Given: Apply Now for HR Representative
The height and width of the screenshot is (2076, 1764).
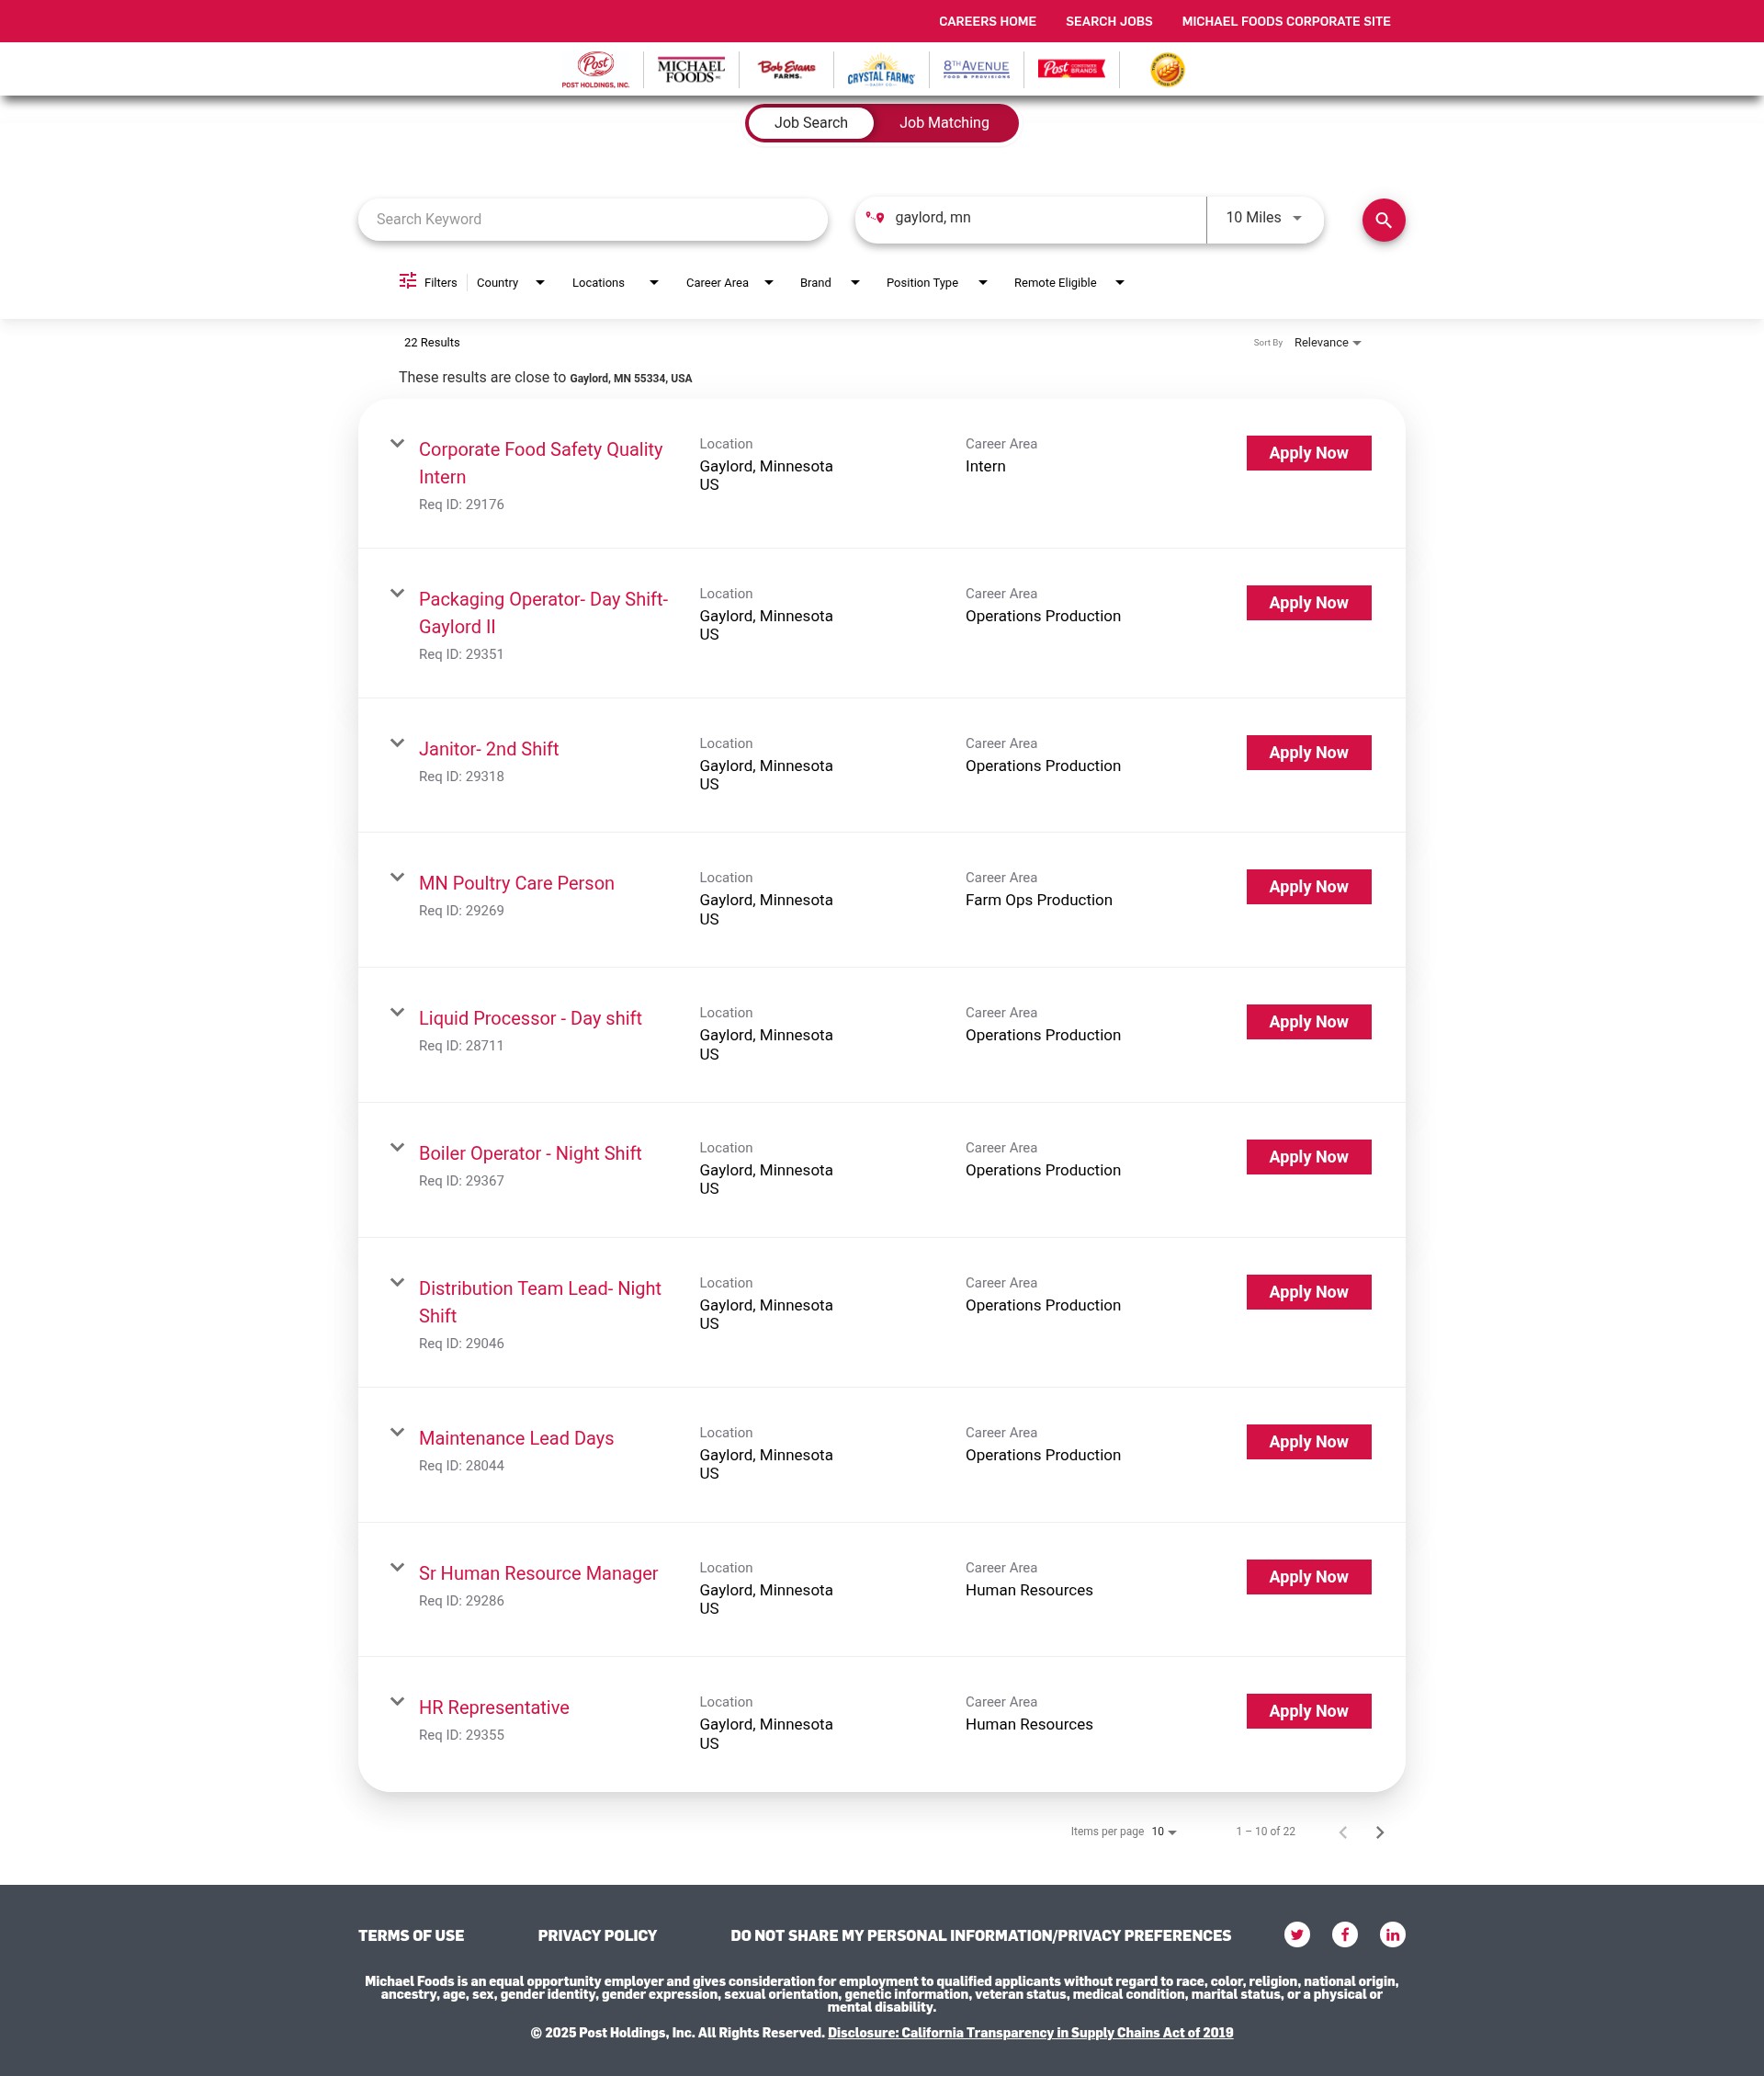Looking at the screenshot, I should [1308, 1711].
